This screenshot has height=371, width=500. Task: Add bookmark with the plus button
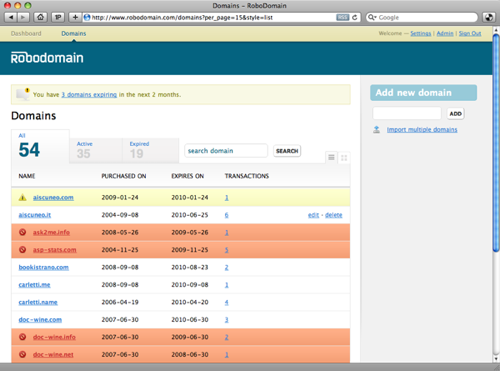click(75, 17)
